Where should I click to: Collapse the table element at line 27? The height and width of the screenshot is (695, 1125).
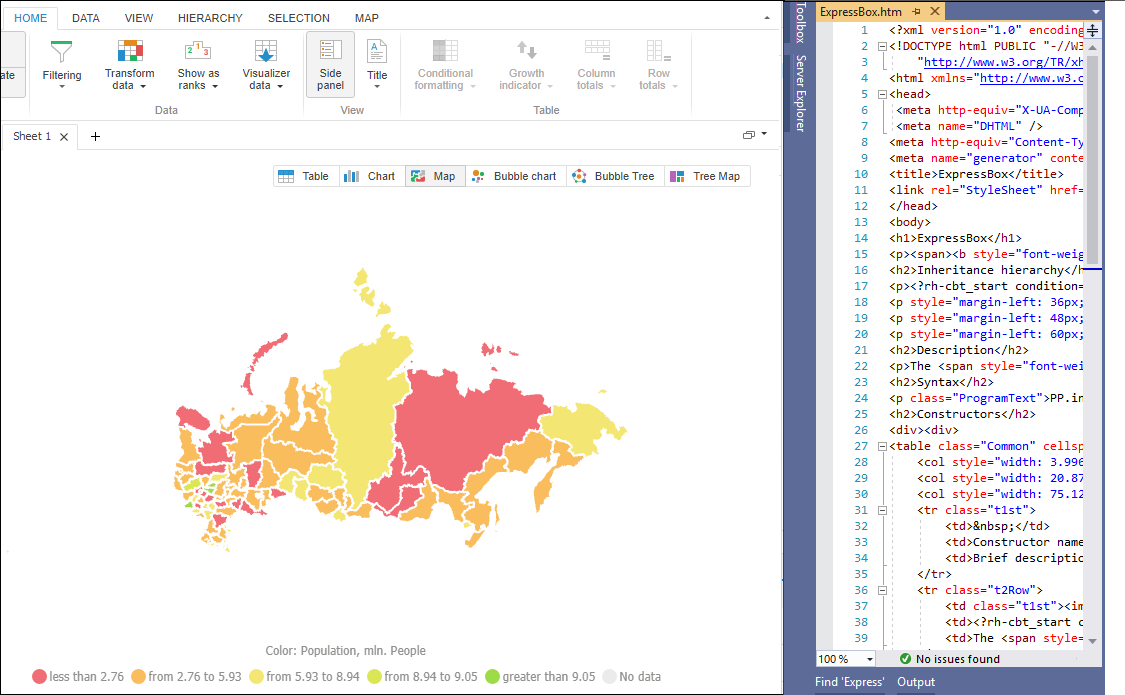pos(881,446)
